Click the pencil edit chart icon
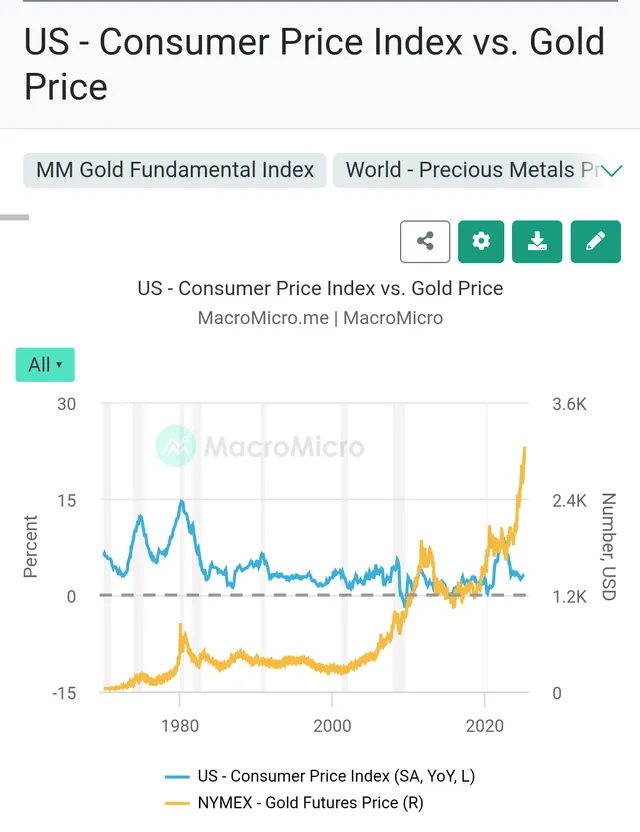This screenshot has height=832, width=640. (595, 242)
